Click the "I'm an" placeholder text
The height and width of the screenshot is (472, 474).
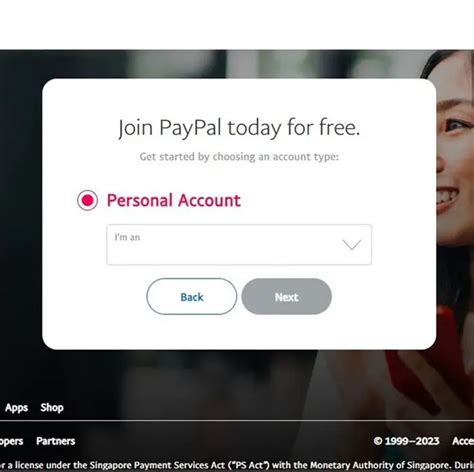(127, 237)
